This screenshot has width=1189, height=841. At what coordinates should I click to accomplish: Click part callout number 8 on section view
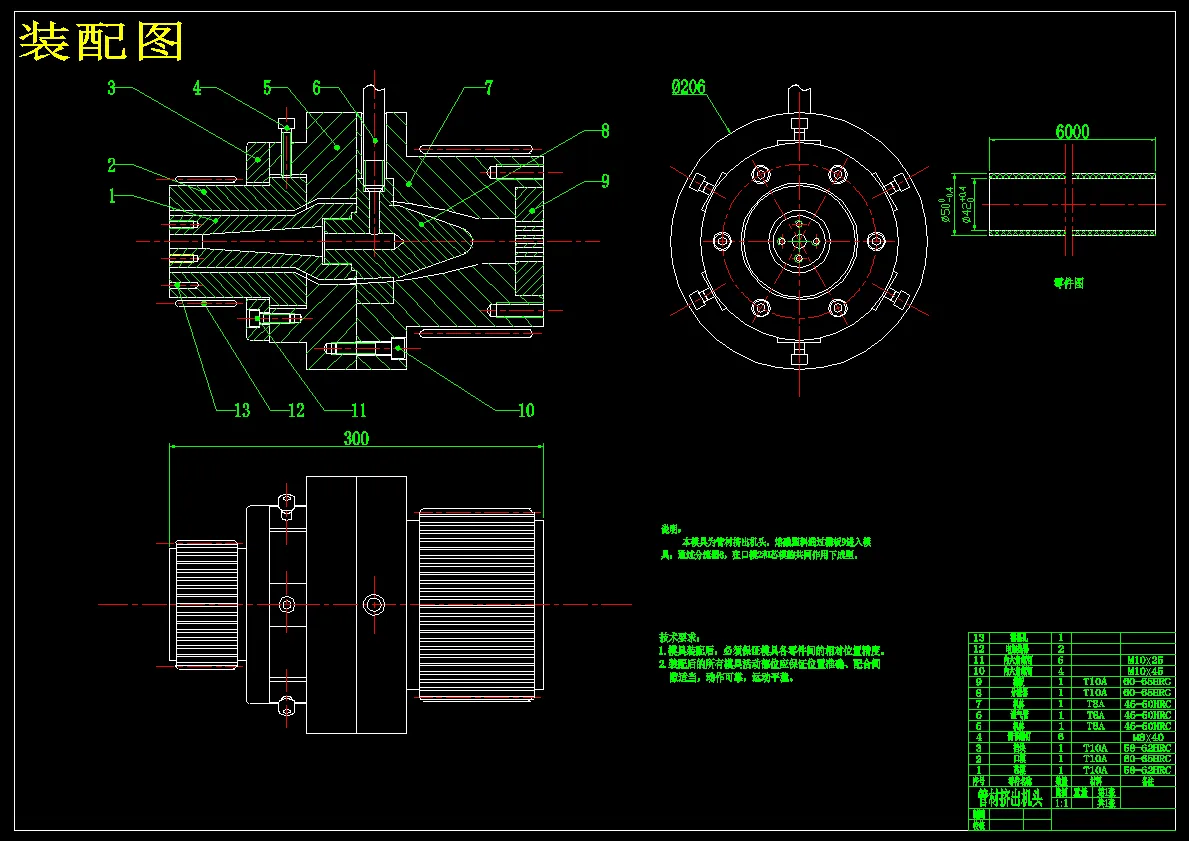605,131
